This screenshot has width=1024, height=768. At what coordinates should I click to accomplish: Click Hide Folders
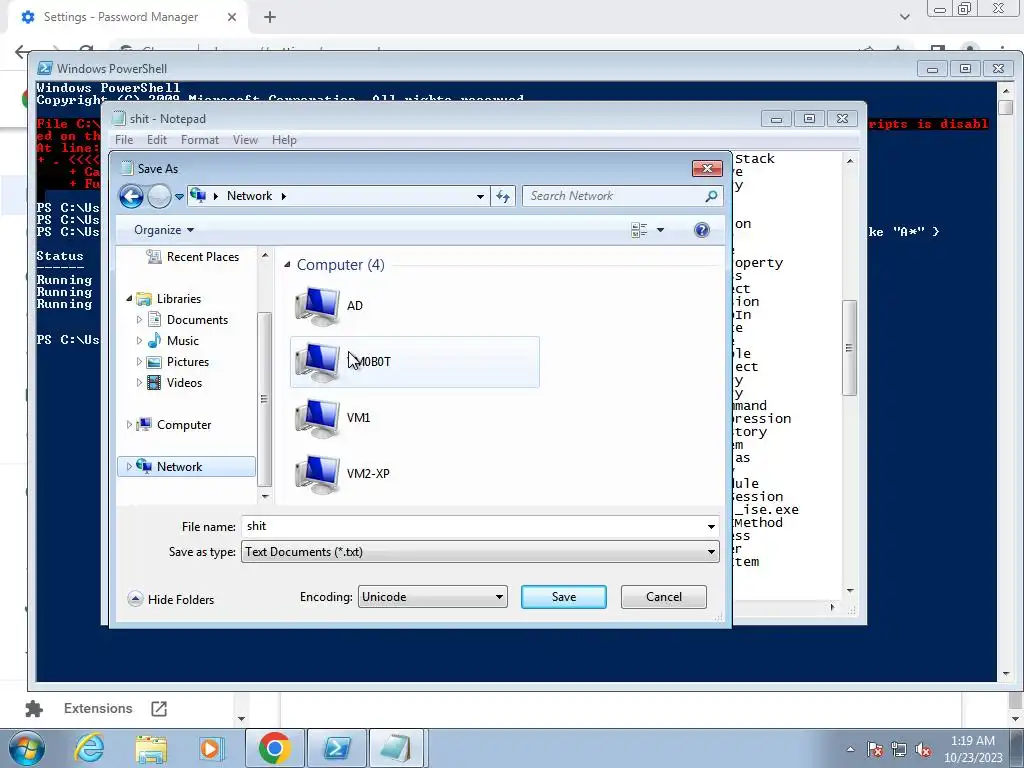171,600
